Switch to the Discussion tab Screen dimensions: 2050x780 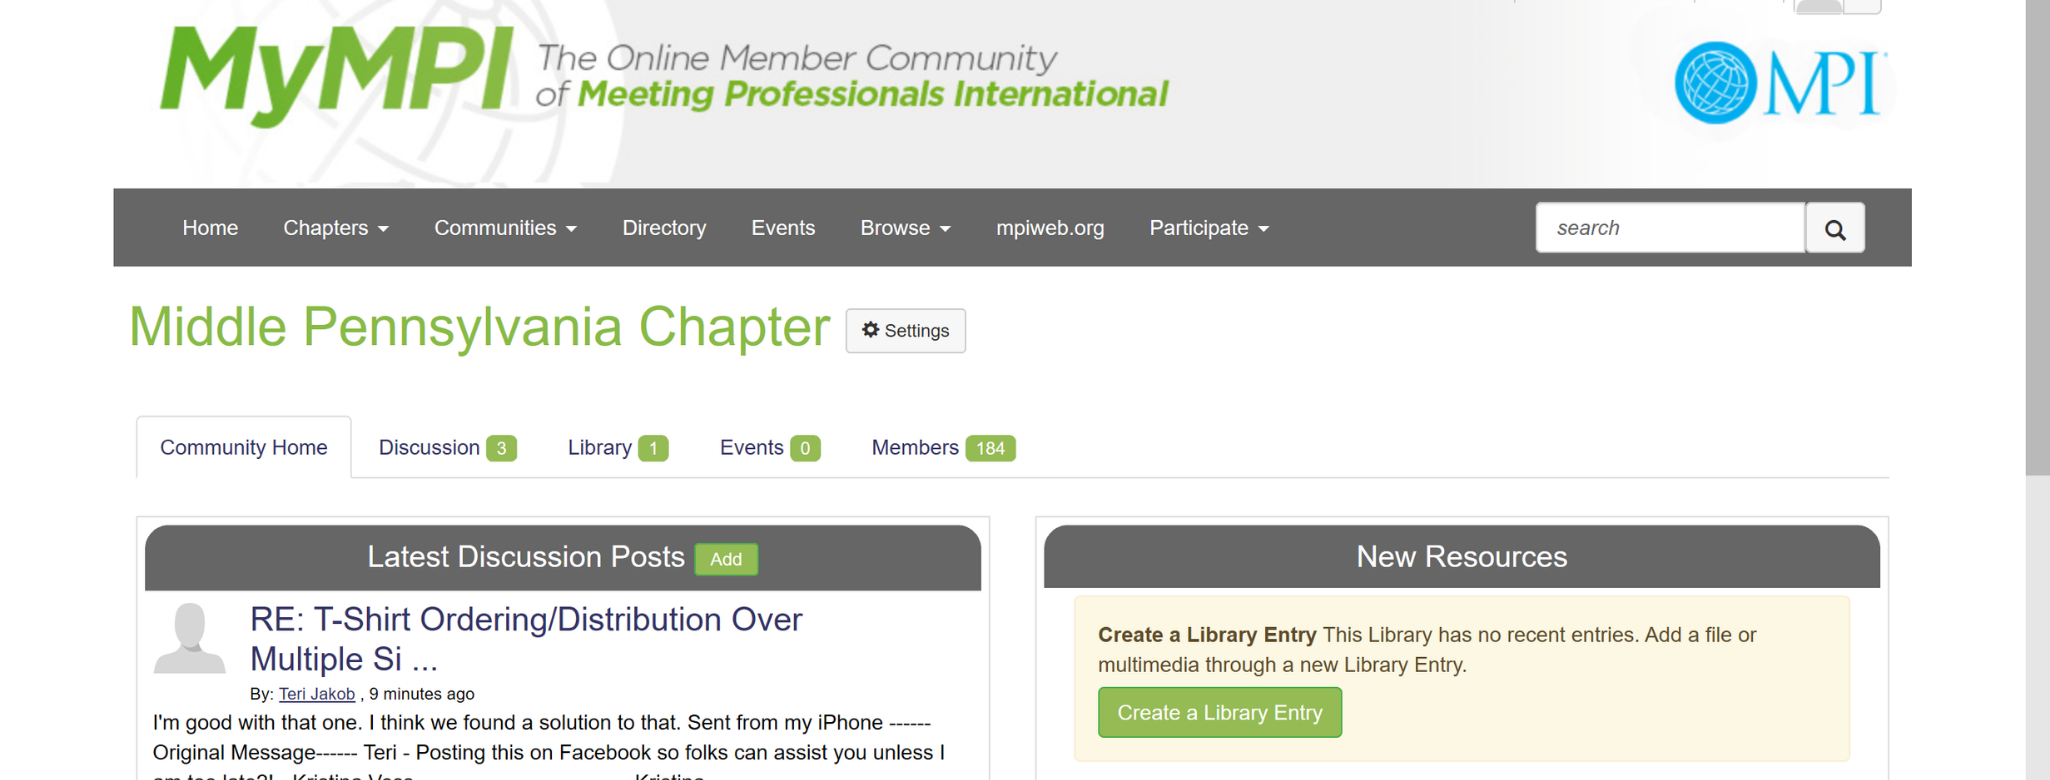click(x=446, y=448)
